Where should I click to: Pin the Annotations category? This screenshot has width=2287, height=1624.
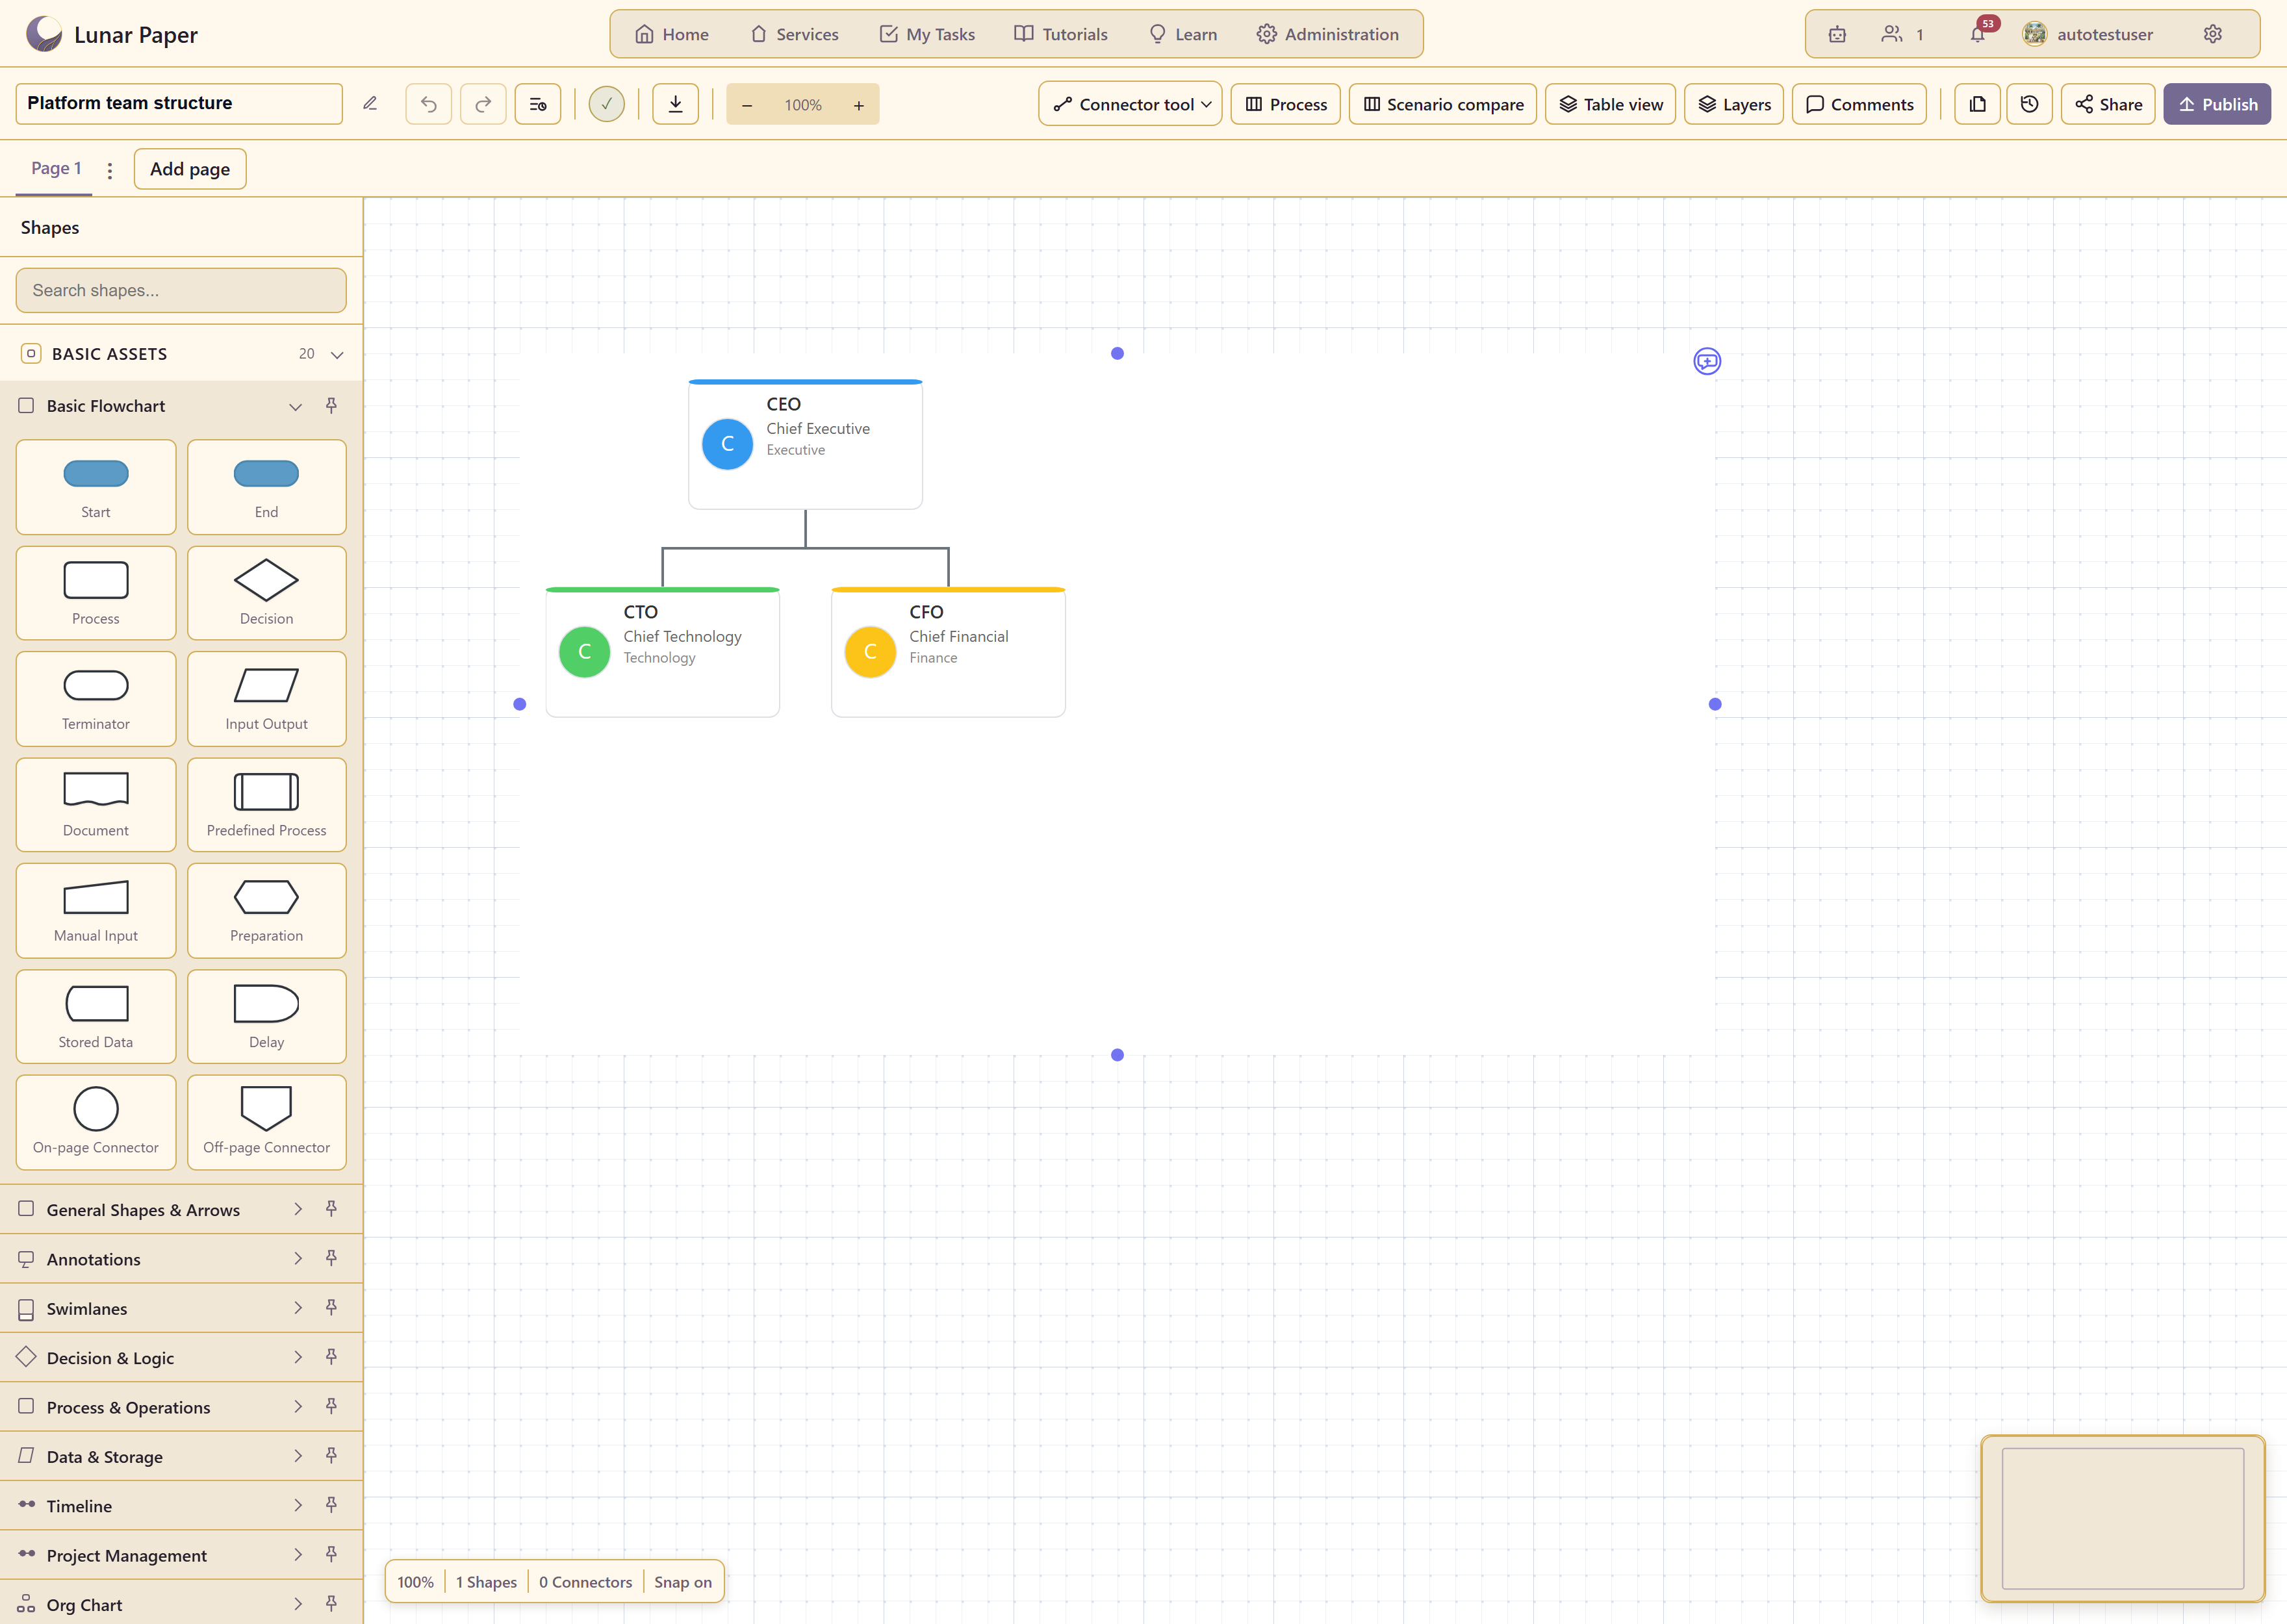point(331,1258)
